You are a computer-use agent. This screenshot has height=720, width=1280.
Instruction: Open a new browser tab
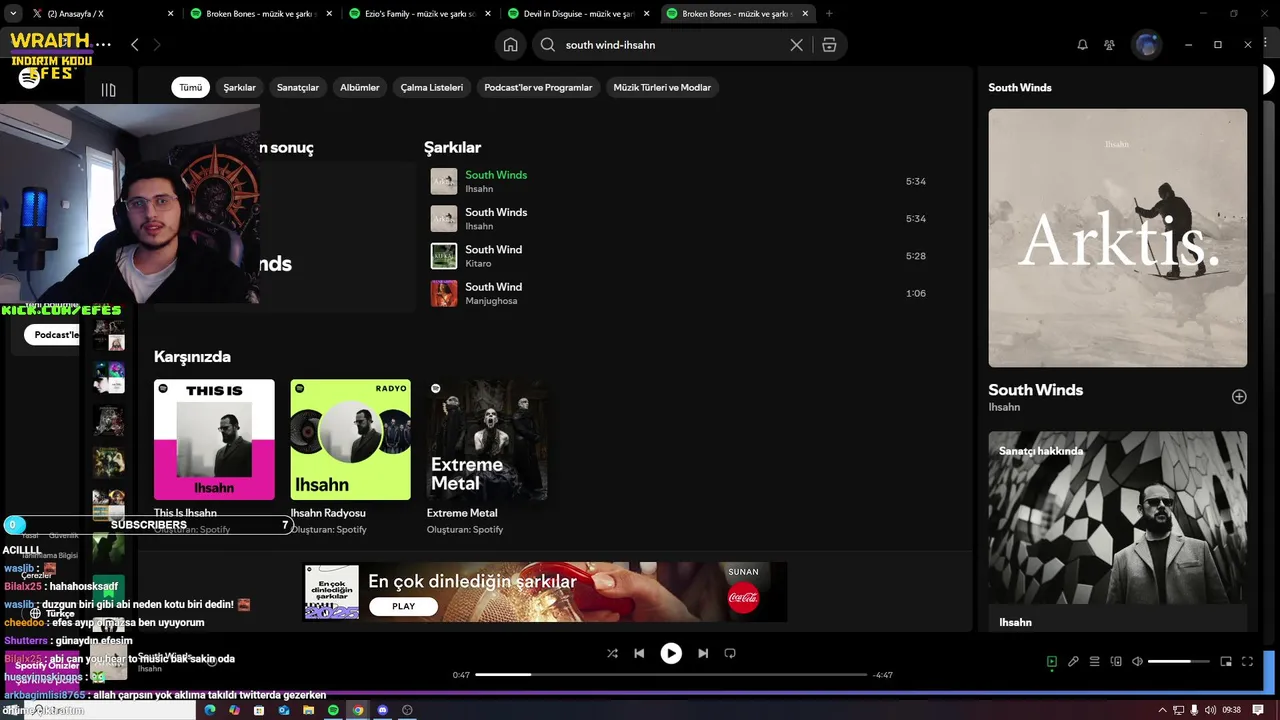[829, 14]
